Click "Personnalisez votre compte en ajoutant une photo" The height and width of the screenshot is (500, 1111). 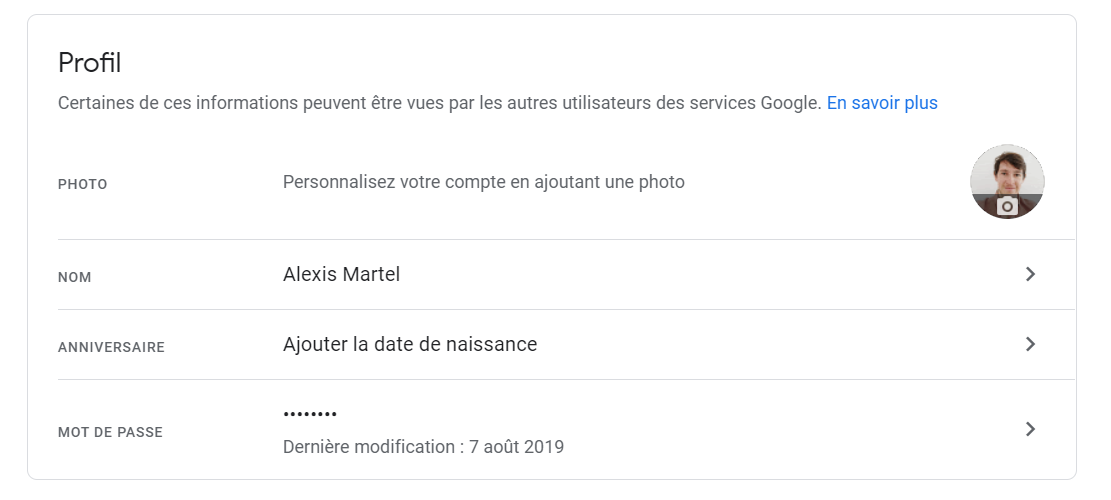coord(484,182)
